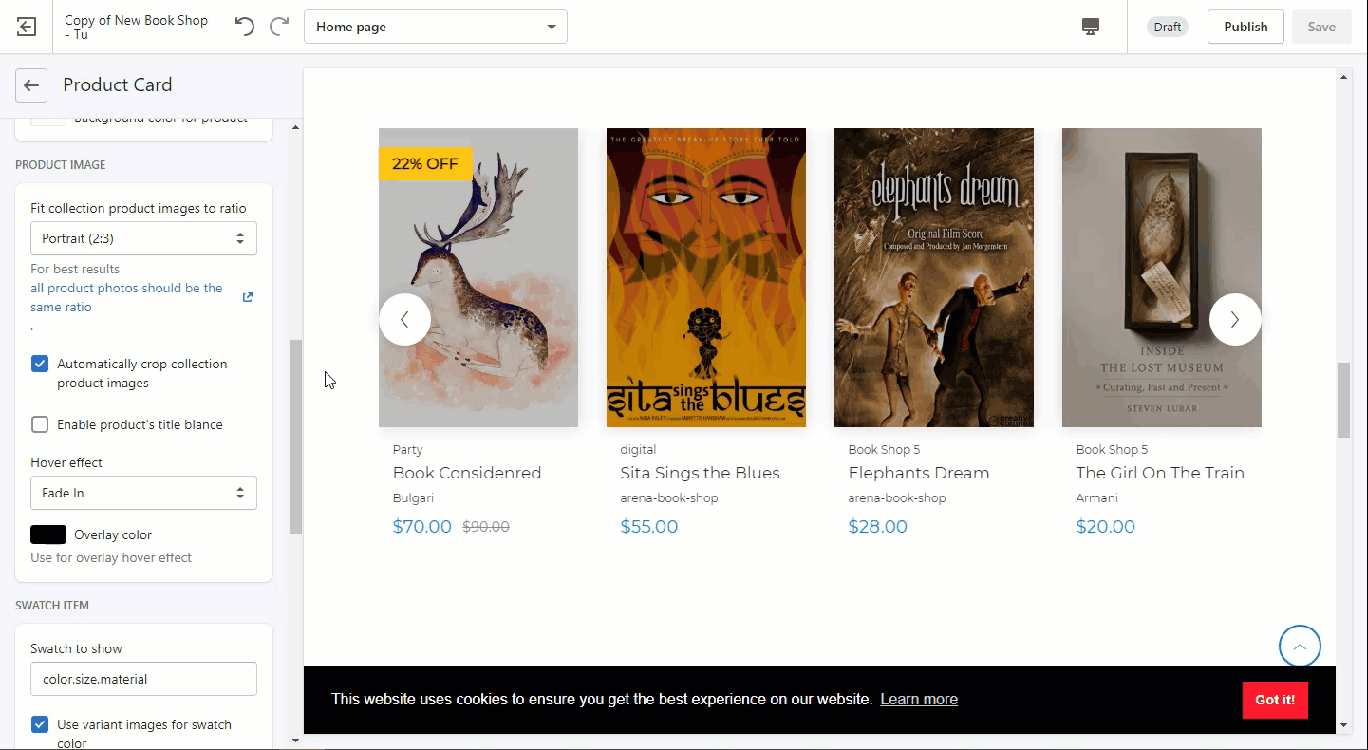Click the preview page scrollbar thumb

click(1344, 400)
